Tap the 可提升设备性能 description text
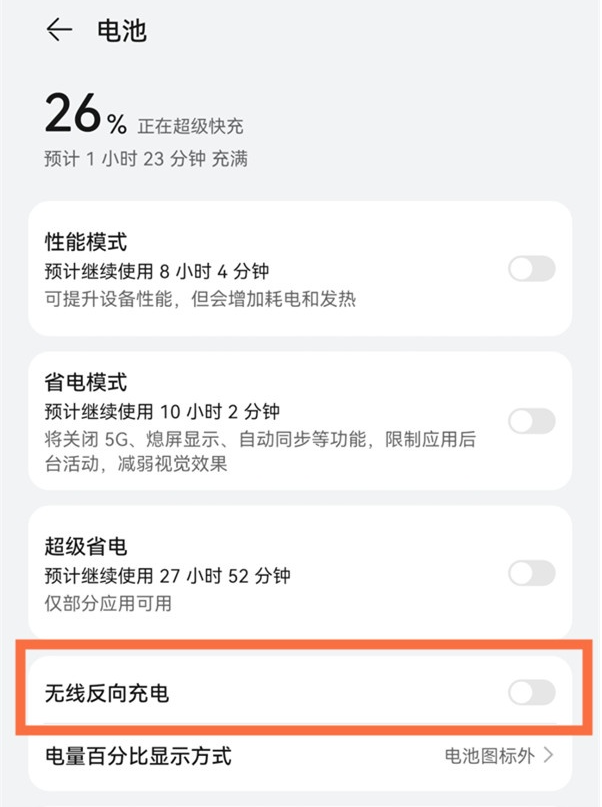The width and height of the screenshot is (602, 807). [x=200, y=298]
